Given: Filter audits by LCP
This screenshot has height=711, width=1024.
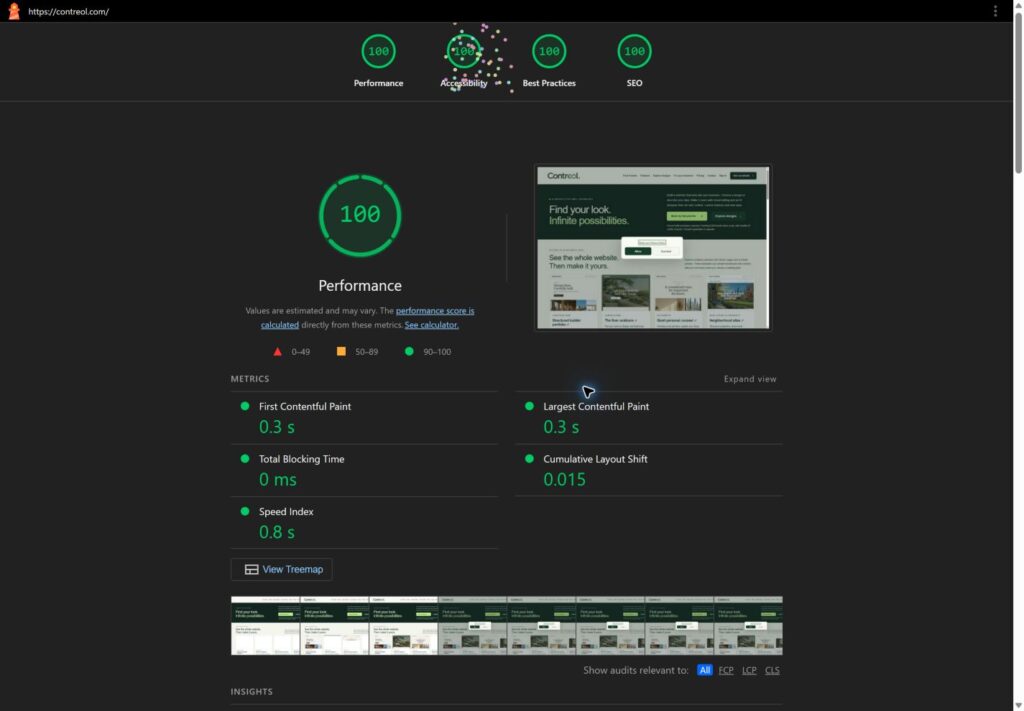Looking at the screenshot, I should [x=749, y=670].
